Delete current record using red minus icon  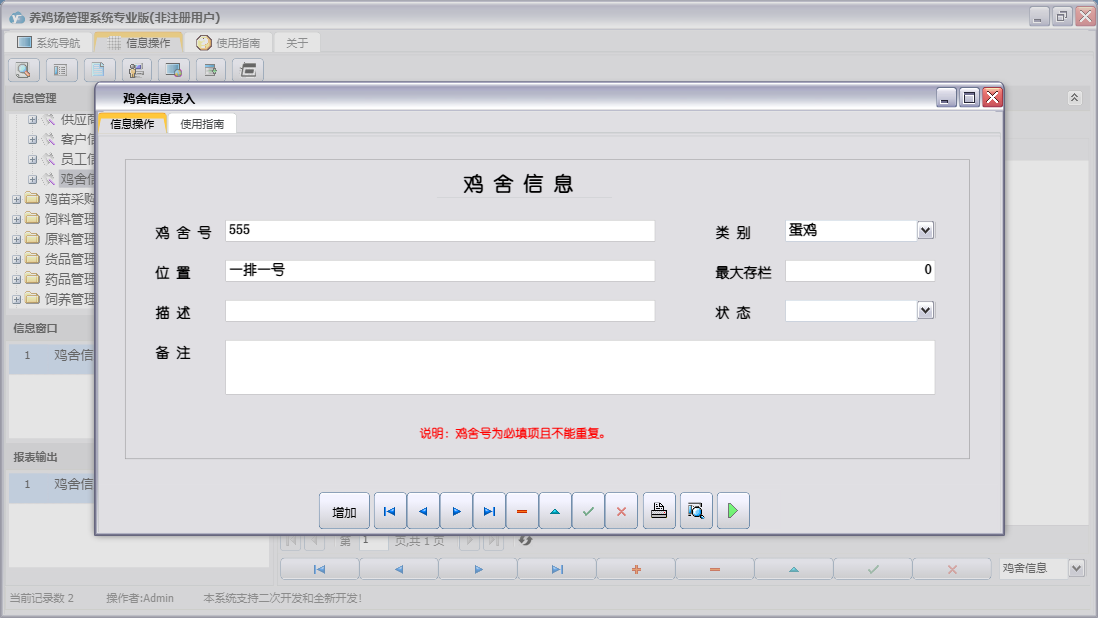[x=522, y=510]
